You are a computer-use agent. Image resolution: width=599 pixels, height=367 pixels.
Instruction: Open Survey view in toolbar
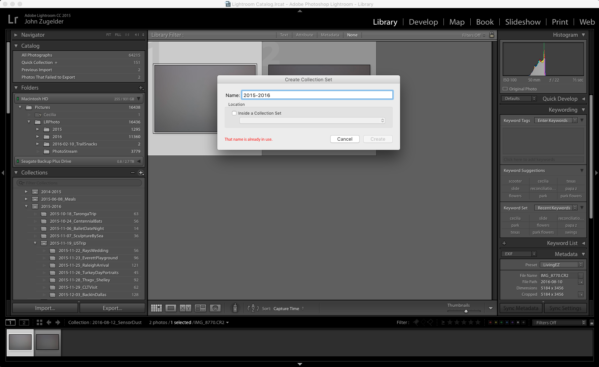[x=200, y=308]
